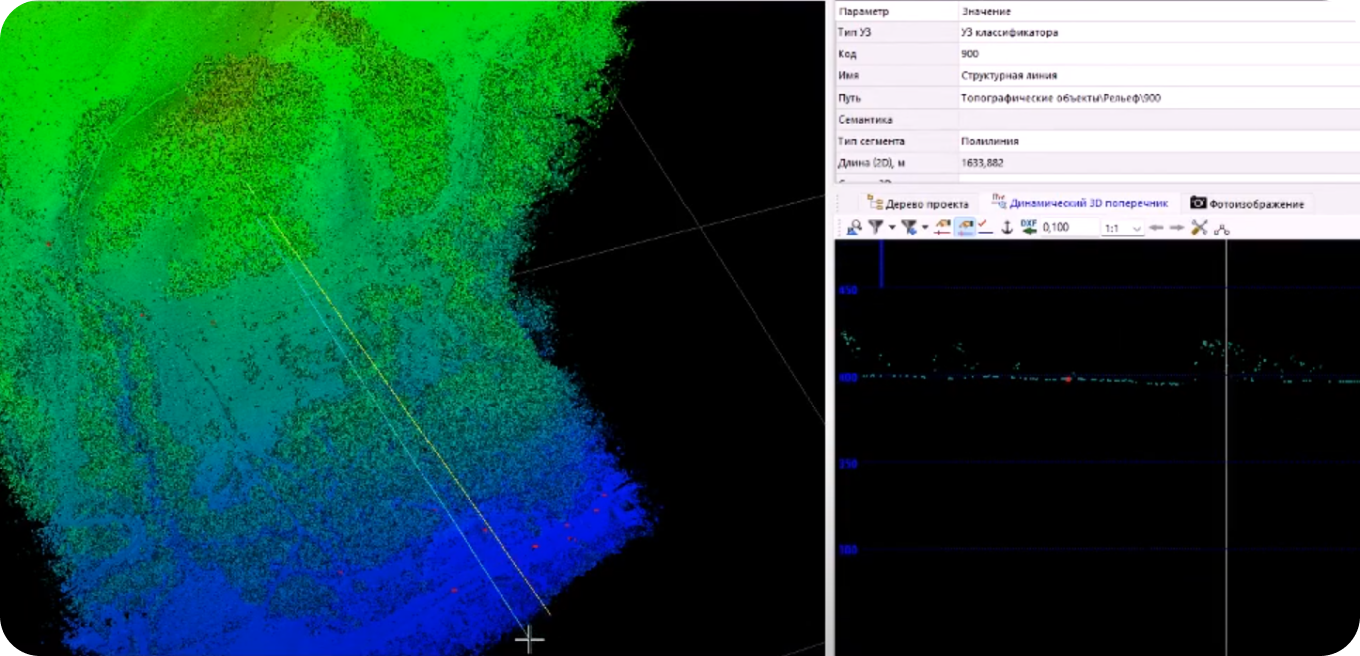The height and width of the screenshot is (656, 1360).
Task: Click the tree icon on Дерево проекта tab
Action: (x=875, y=203)
